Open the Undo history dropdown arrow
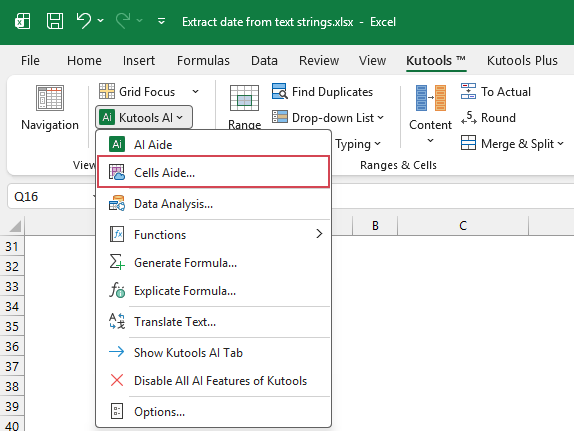Image resolution: width=574 pixels, height=431 pixels. point(100,21)
